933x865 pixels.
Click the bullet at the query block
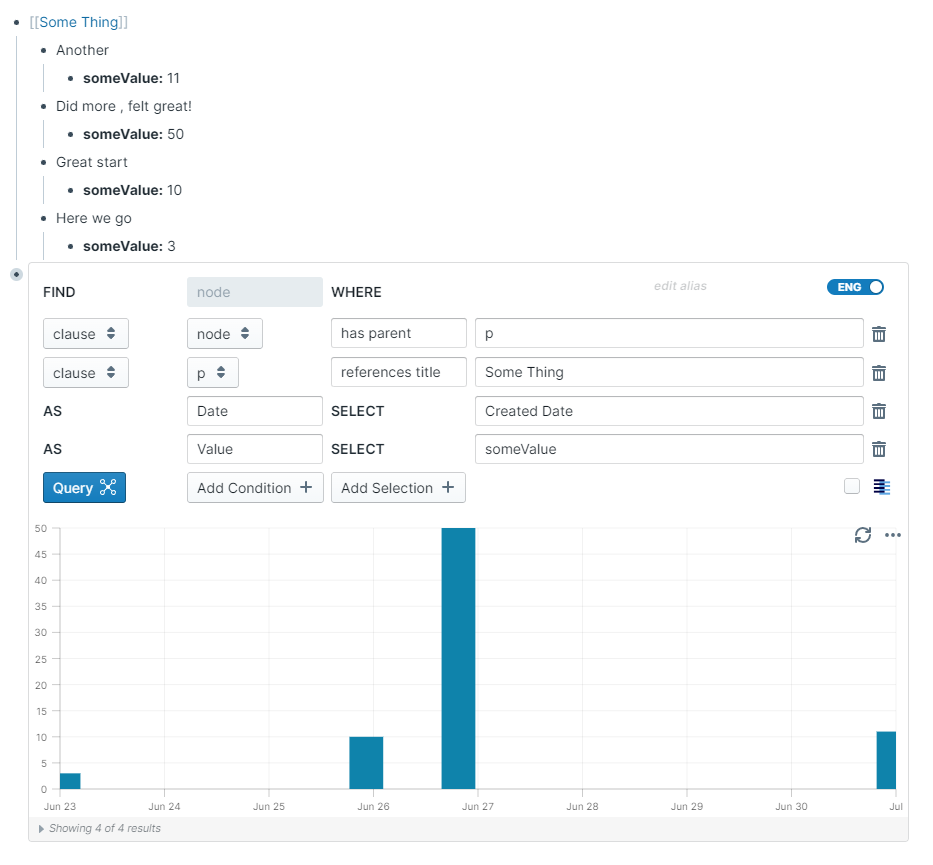[x=17, y=274]
